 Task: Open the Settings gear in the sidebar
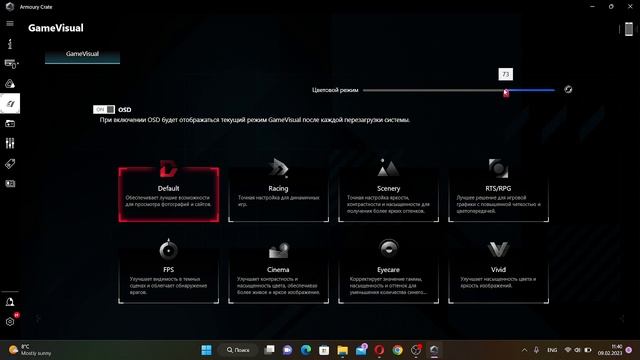pos(10,322)
